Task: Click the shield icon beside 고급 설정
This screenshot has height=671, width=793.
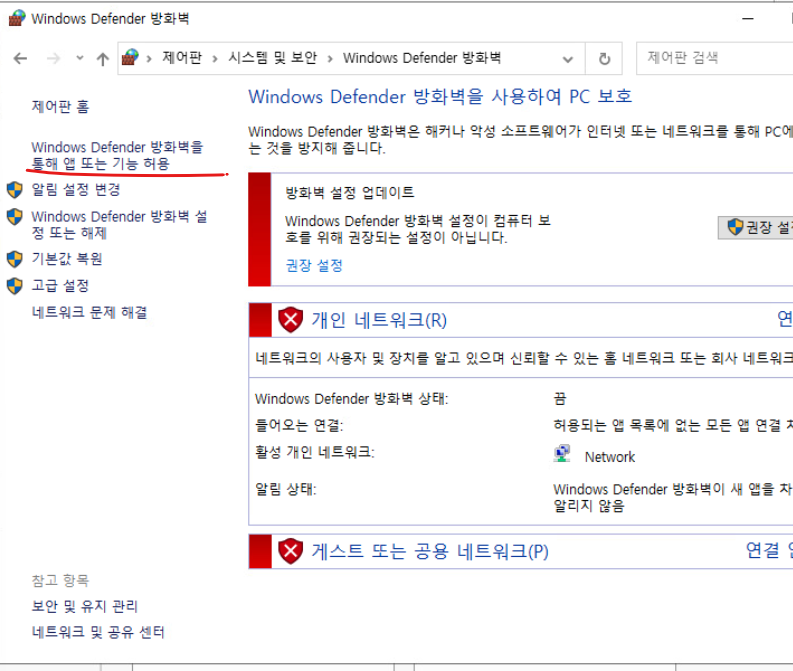Action: [15, 286]
